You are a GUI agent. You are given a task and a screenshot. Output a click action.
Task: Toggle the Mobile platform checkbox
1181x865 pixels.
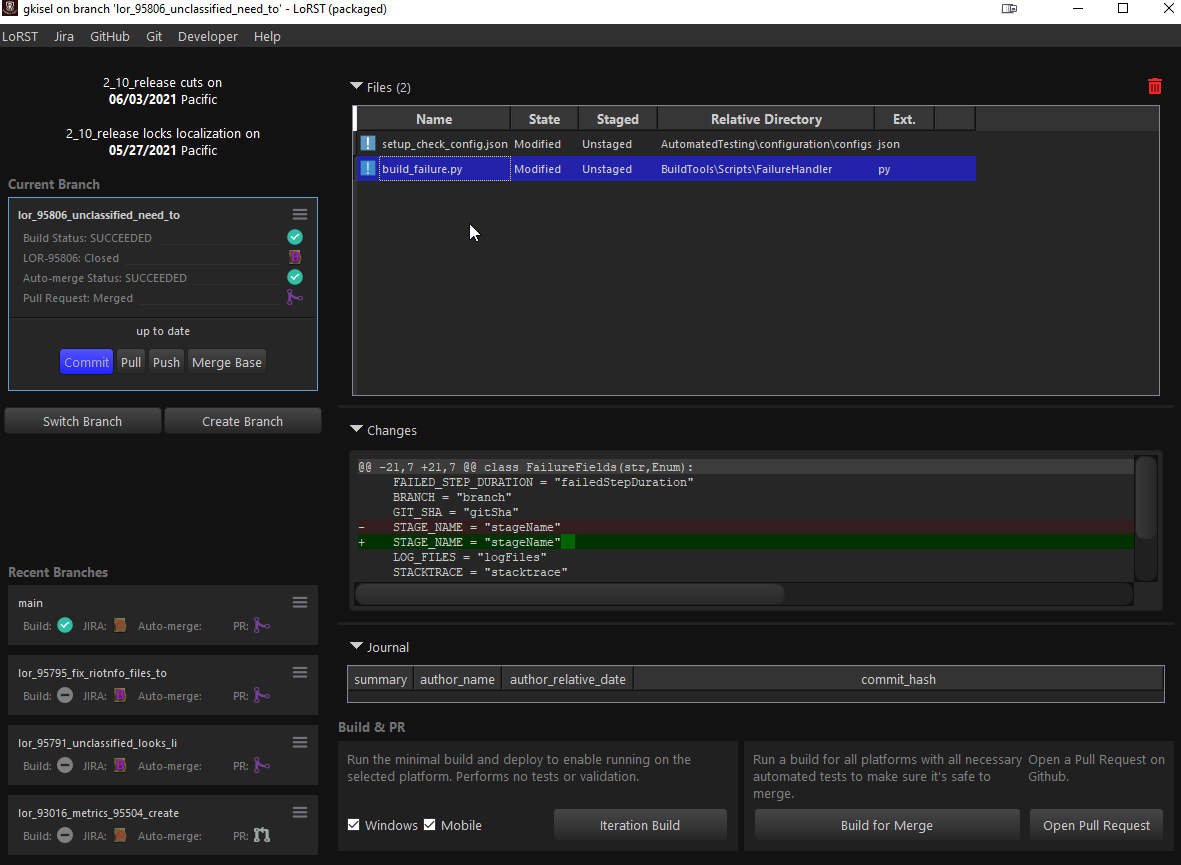pyautogui.click(x=430, y=825)
